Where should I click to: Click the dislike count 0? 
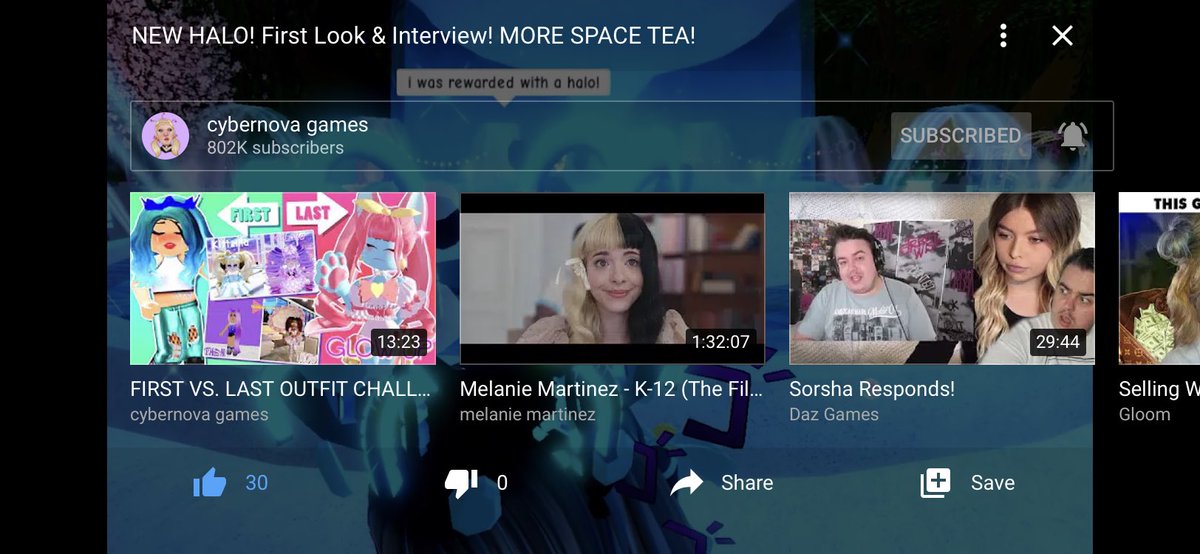click(x=502, y=483)
